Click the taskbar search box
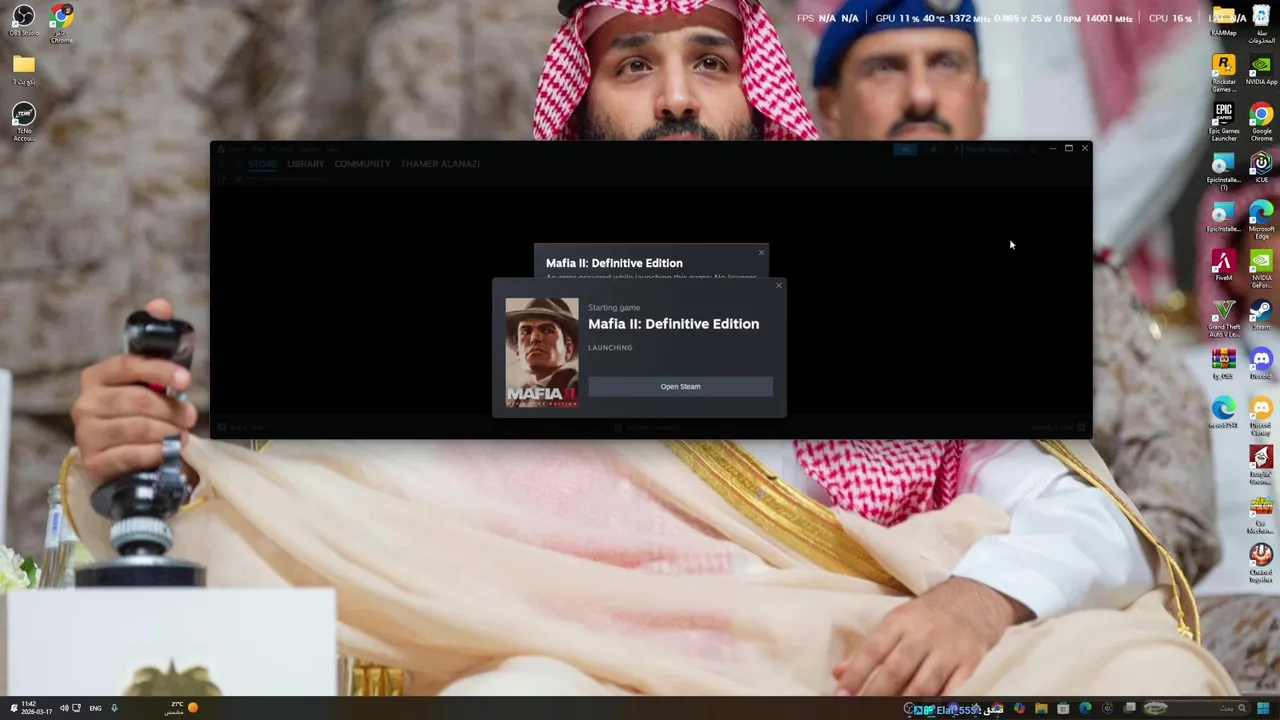The height and width of the screenshot is (720, 1280). click(x=1196, y=708)
